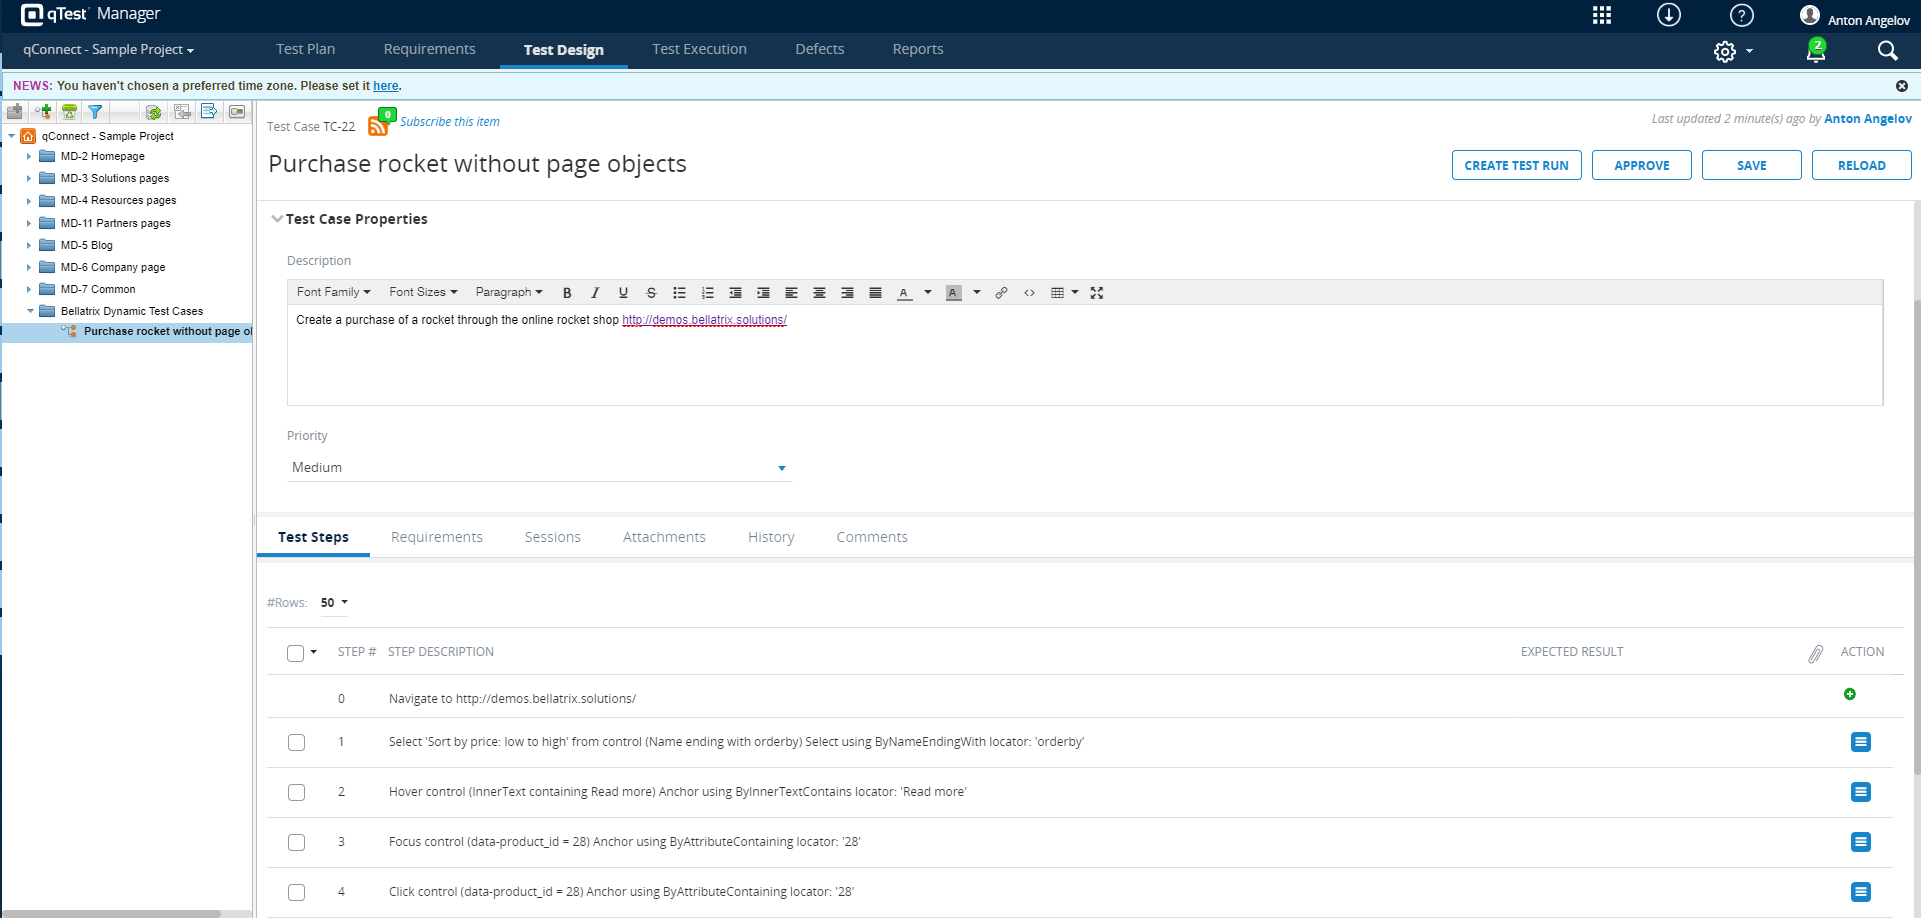Click the CREATE TEST RUN button
The image size is (1921, 918).
[x=1516, y=165]
